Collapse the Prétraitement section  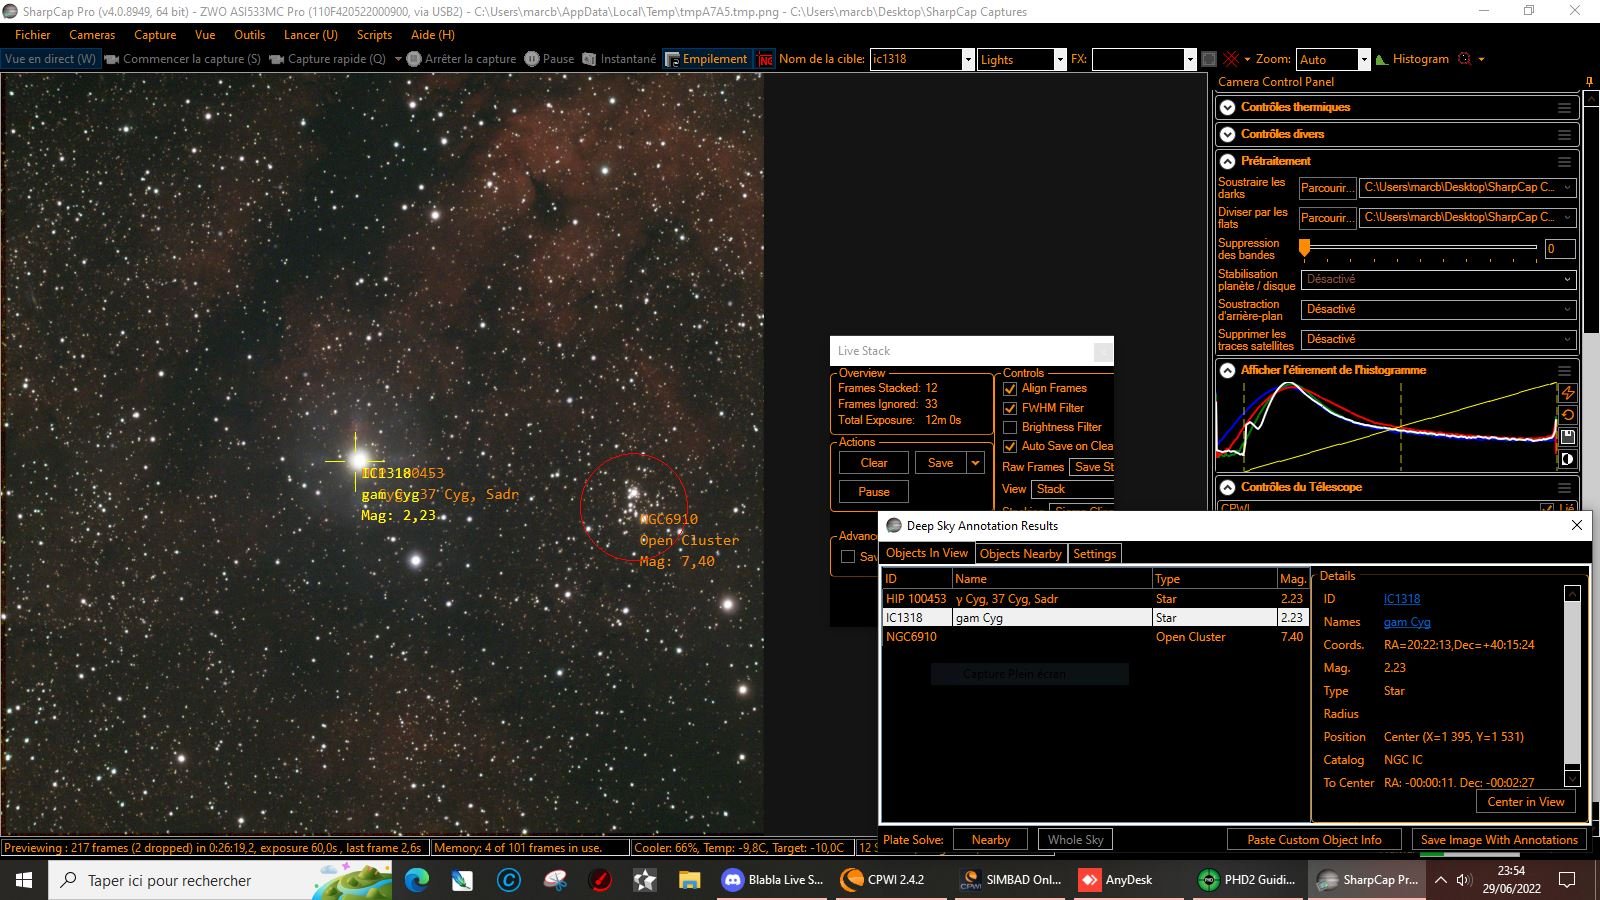[x=1227, y=161]
